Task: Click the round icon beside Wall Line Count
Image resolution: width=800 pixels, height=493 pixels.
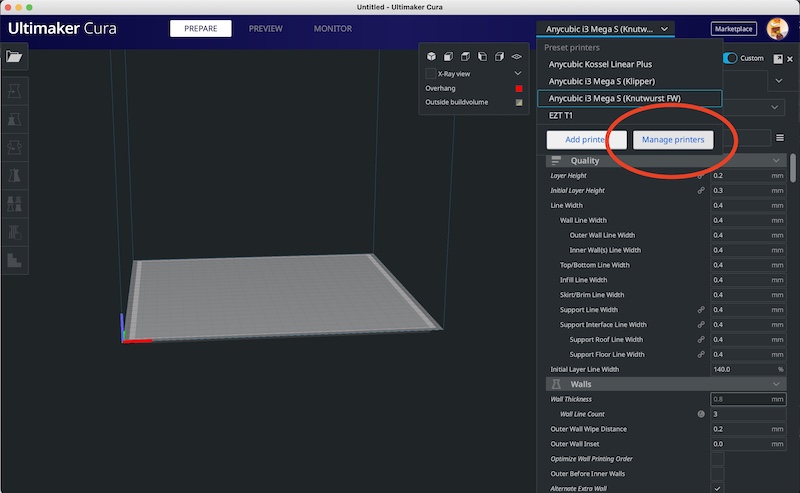Action: click(701, 414)
